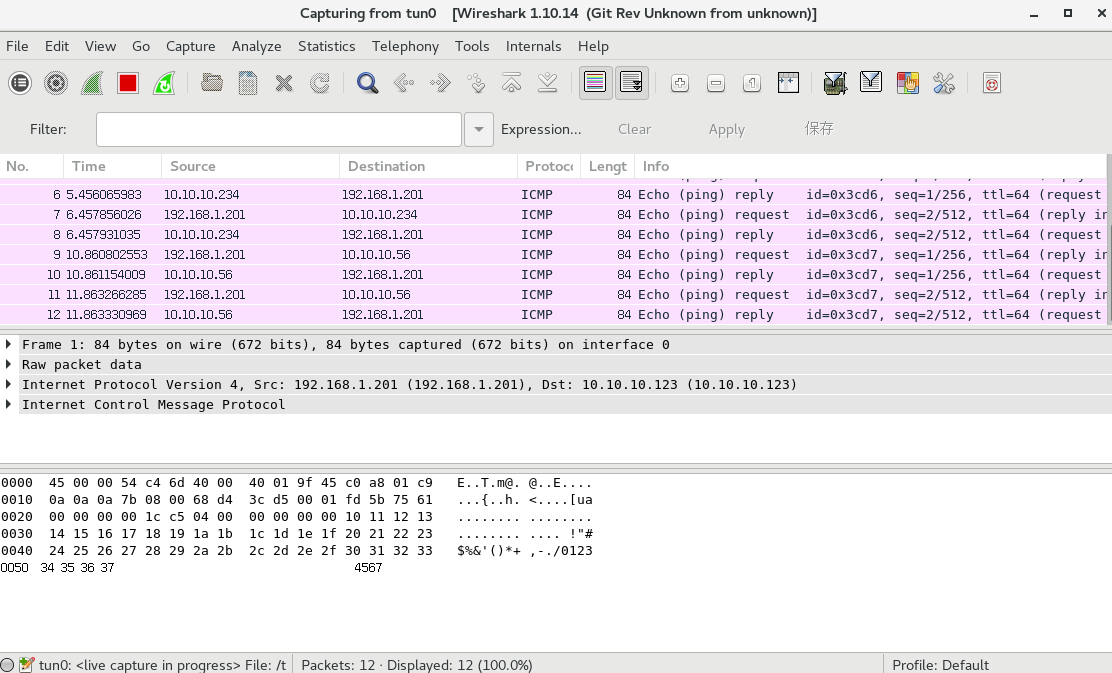Select packet 12 echo reply row
The width and height of the screenshot is (1112, 673).
(553, 314)
